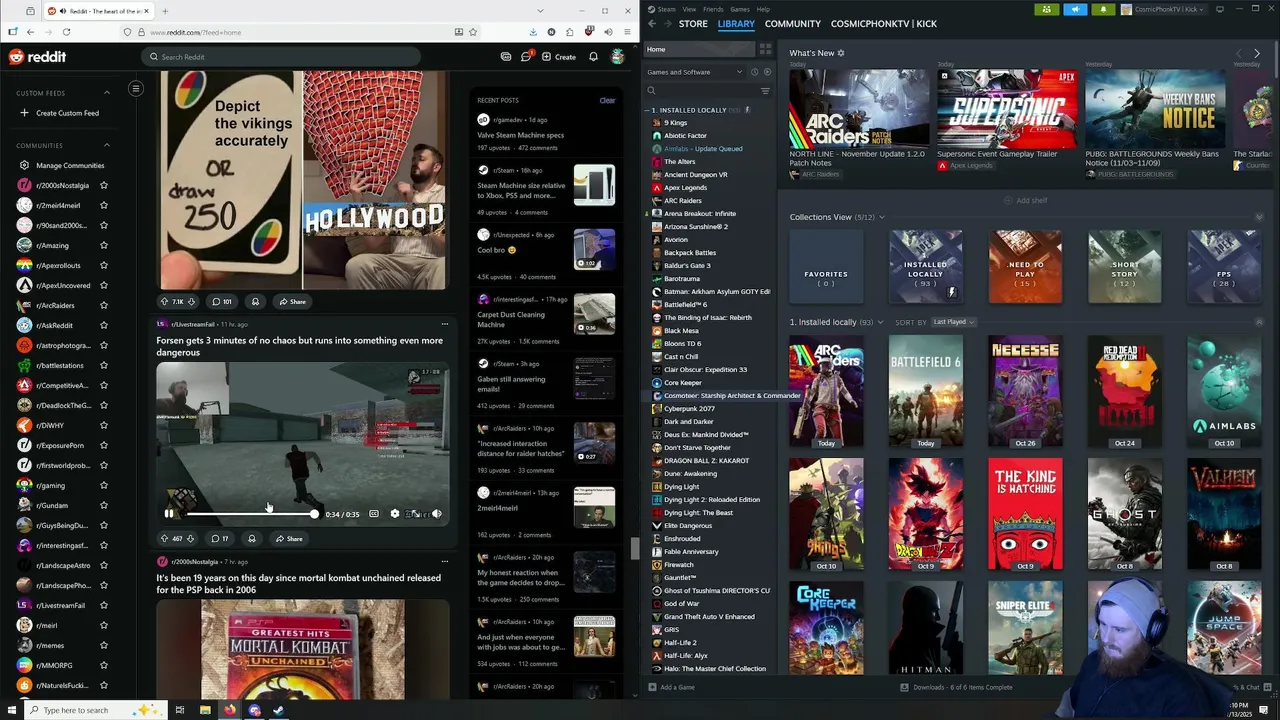Click the Steam green notifications bell
Viewport: 1280px width, 720px height.
pos(1103,9)
